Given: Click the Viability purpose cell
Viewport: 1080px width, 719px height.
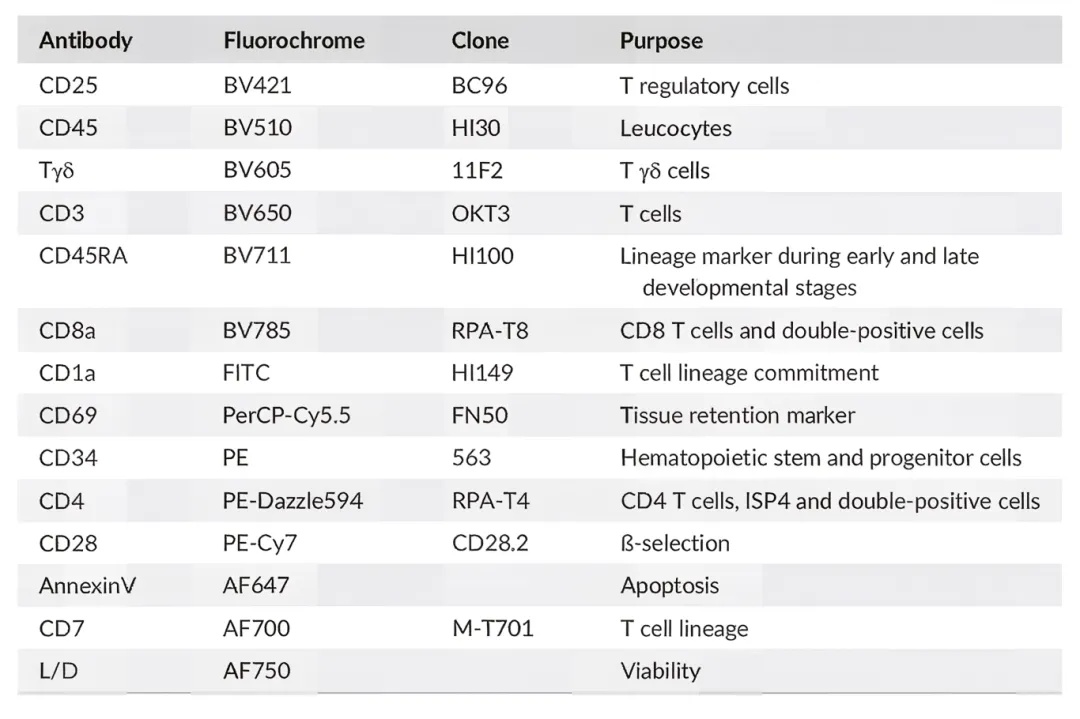Looking at the screenshot, I should coord(661,671).
